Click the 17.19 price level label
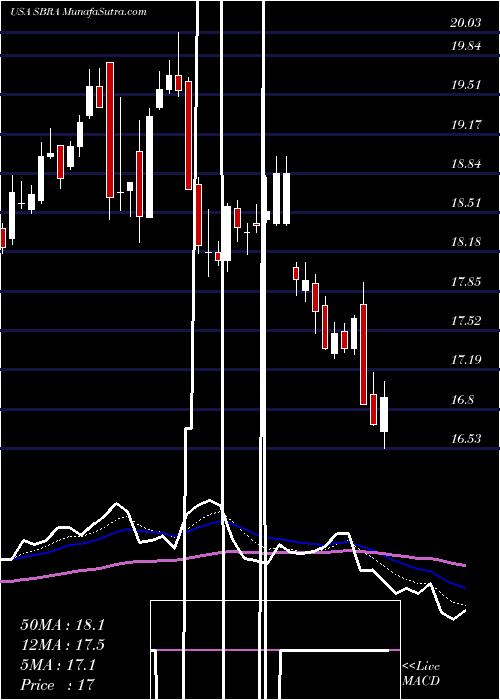500x700 pixels. [466, 360]
